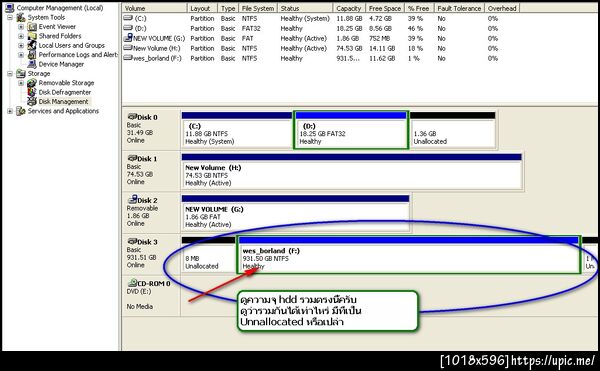This screenshot has width=600, height=371.
Task: Click the 4.72 GB free space cell
Action: click(x=380, y=18)
